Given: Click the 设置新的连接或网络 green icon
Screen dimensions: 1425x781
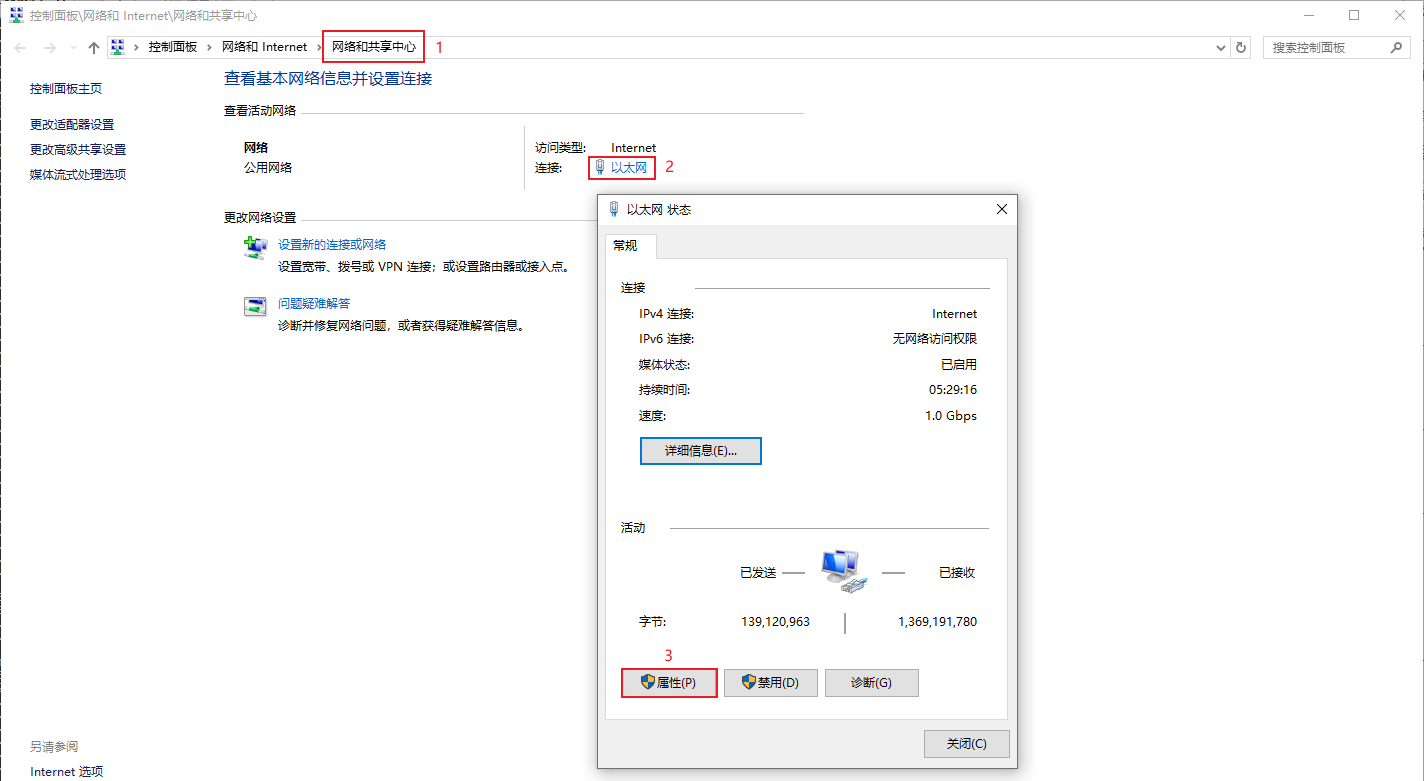Looking at the screenshot, I should point(255,246).
